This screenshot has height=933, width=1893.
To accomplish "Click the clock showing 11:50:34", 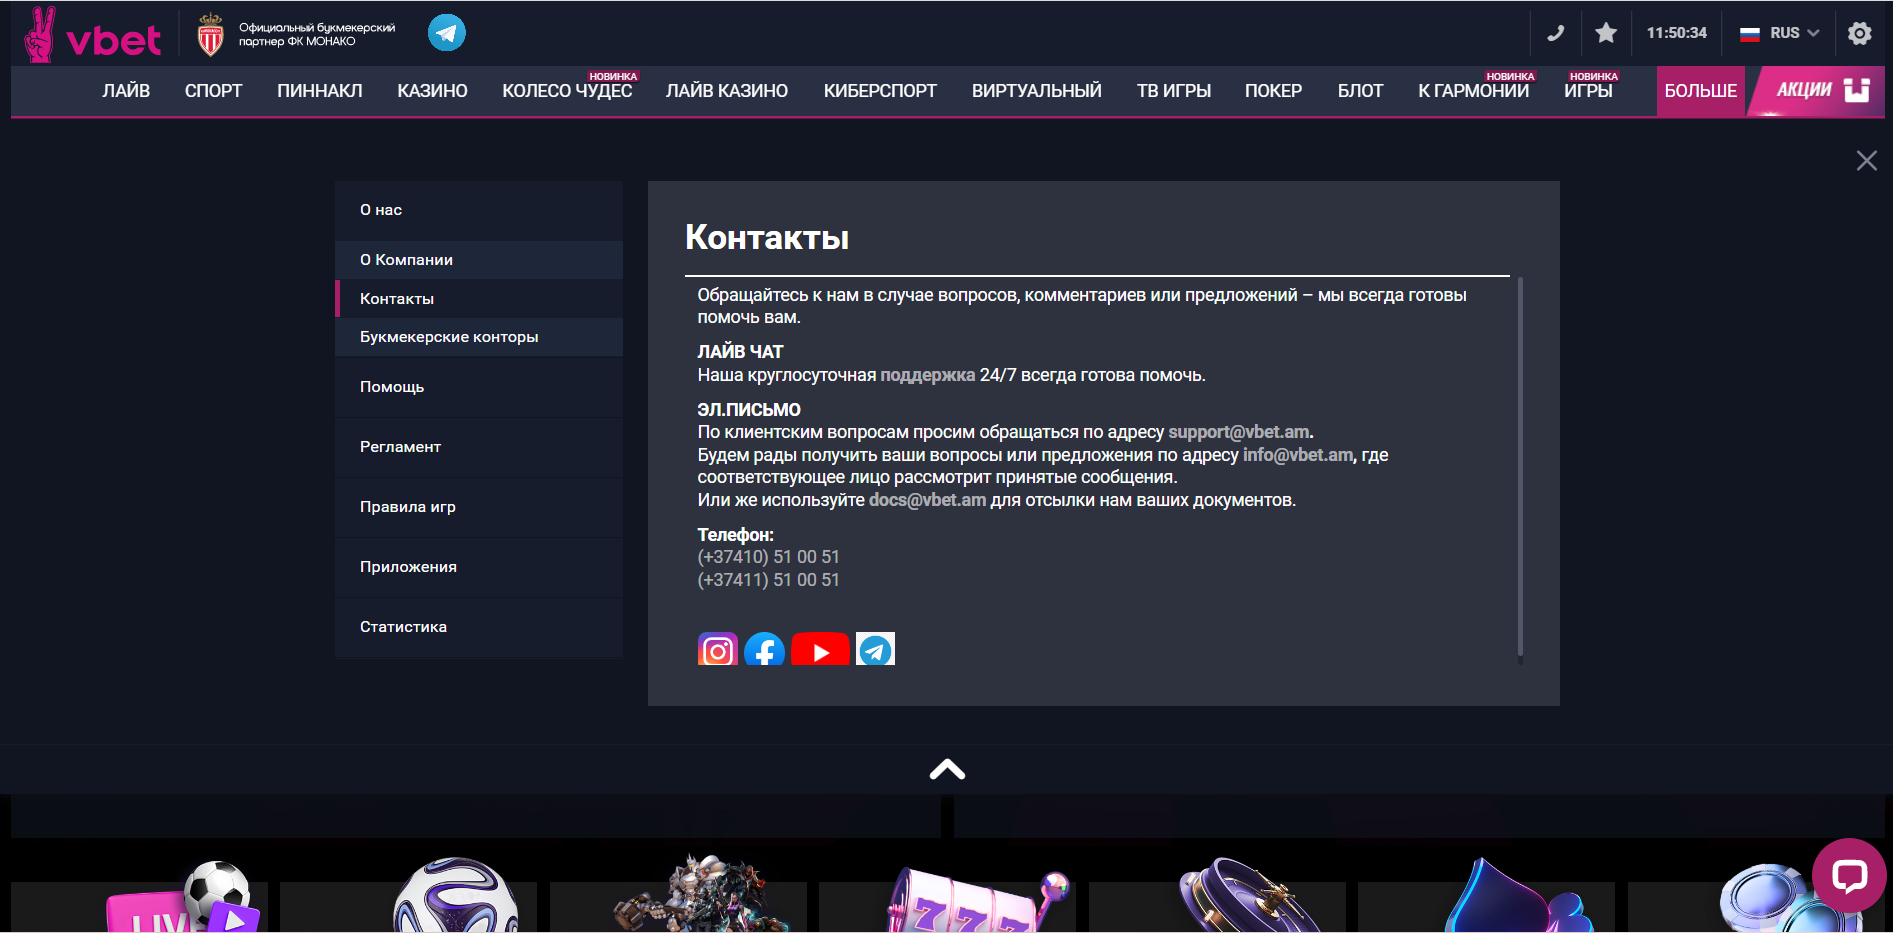I will (1677, 33).
